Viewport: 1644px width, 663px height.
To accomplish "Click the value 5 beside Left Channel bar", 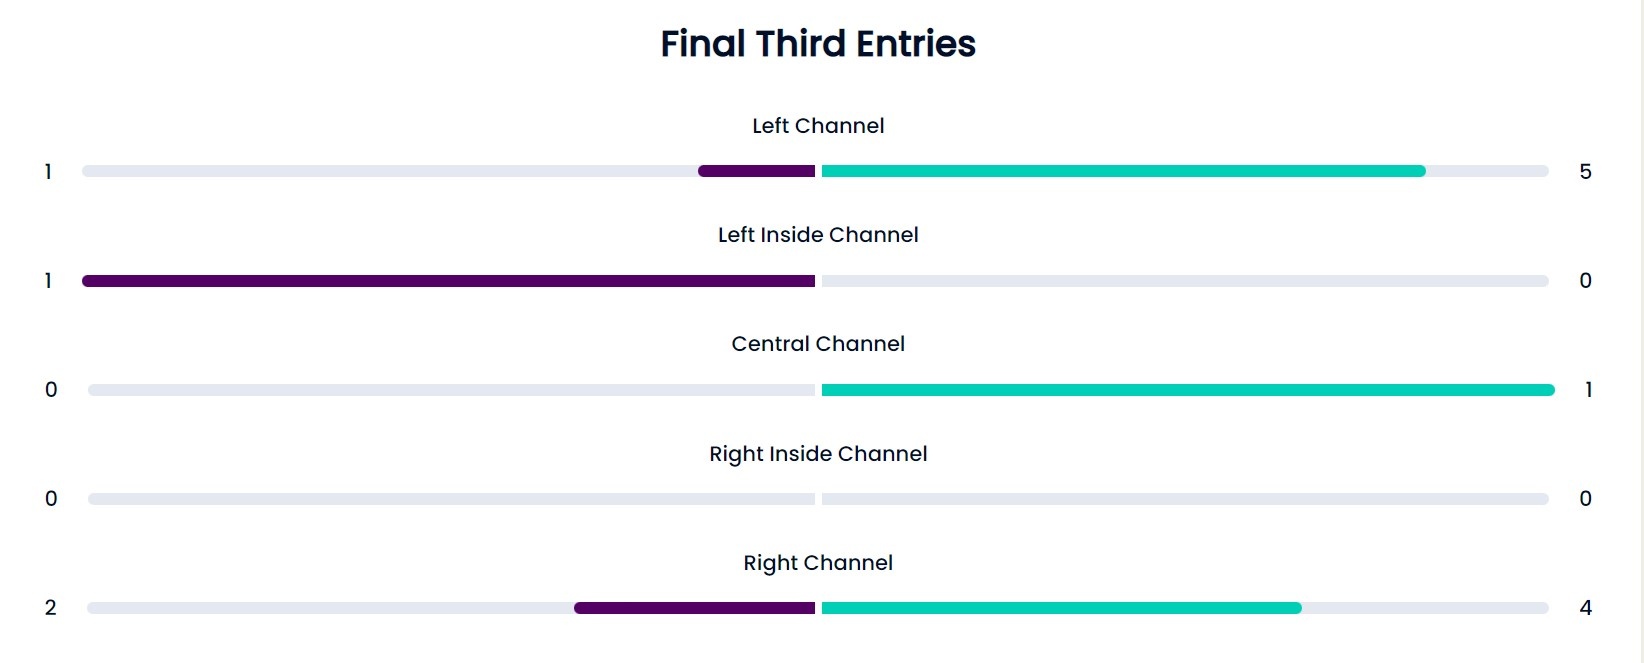I will 1585,172.
